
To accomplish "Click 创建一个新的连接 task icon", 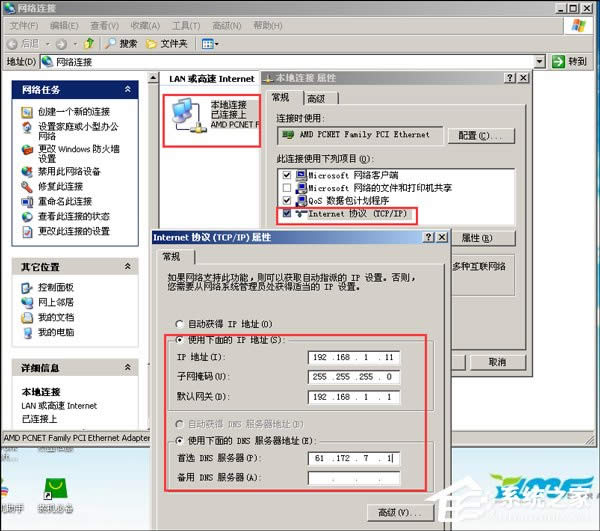I will (x=28, y=111).
